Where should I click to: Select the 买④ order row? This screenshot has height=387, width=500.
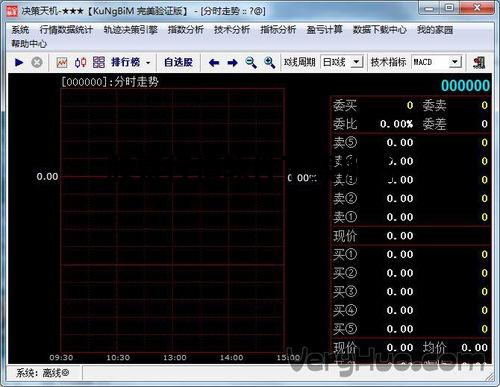(410, 310)
